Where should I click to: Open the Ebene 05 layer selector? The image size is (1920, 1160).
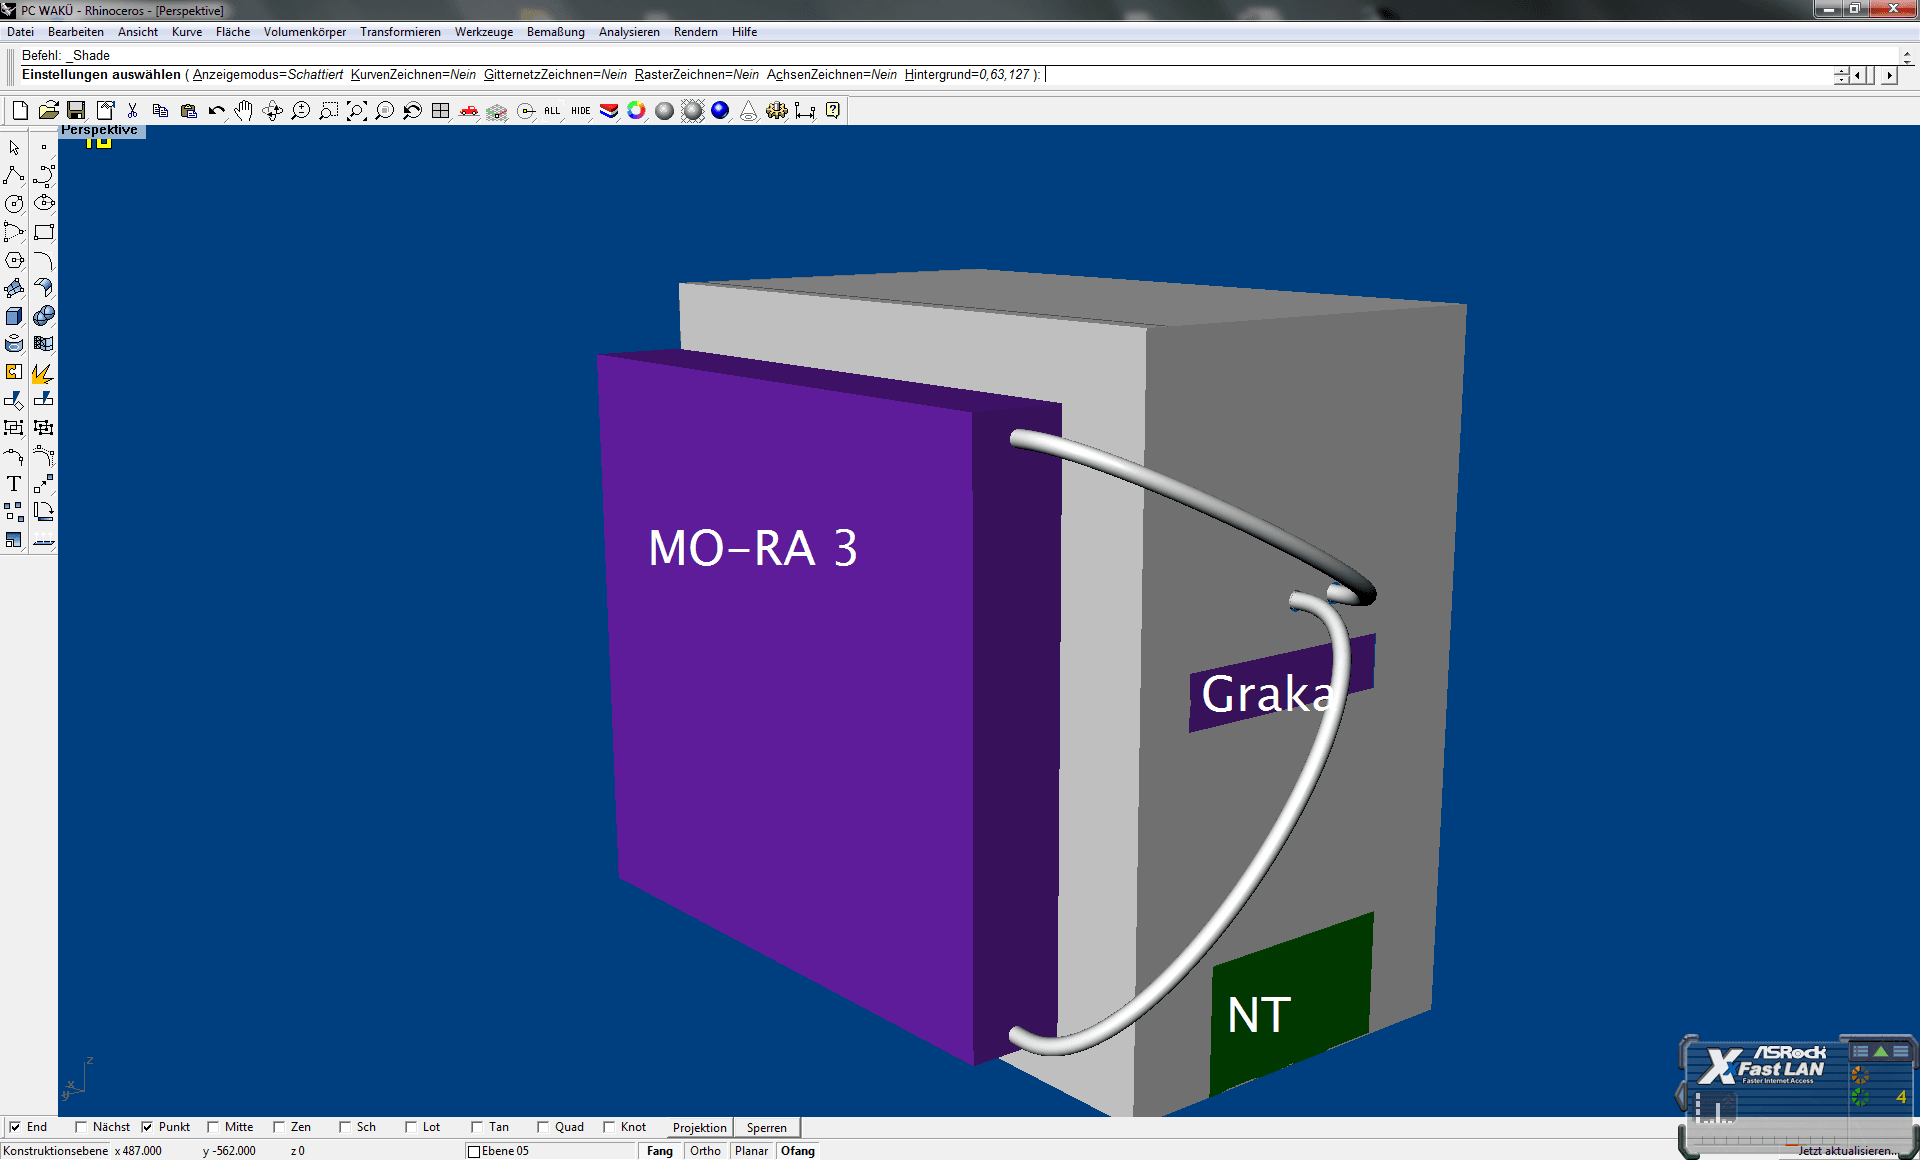[550, 1151]
